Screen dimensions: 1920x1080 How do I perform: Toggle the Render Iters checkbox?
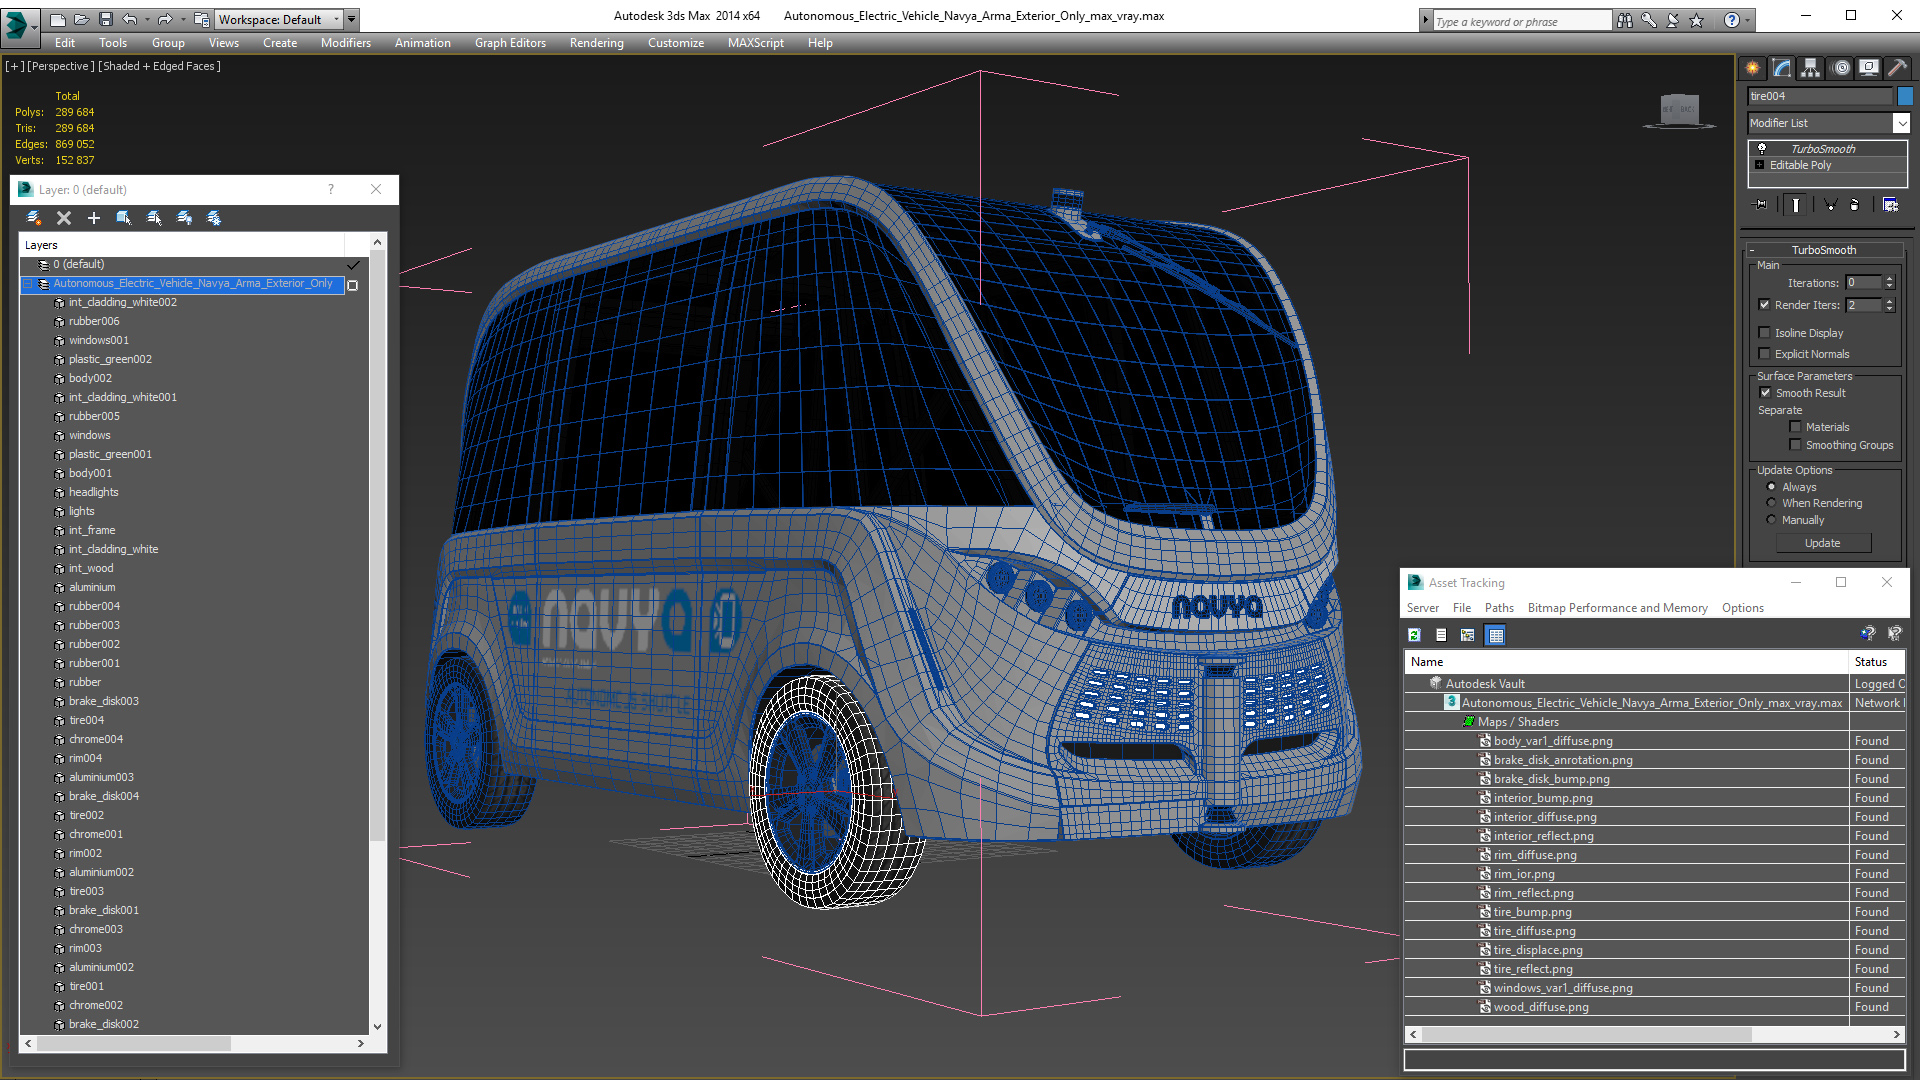tap(1764, 305)
